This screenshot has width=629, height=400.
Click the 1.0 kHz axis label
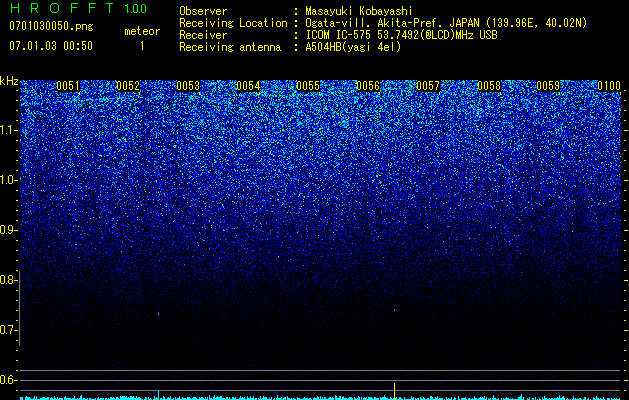(x=9, y=180)
